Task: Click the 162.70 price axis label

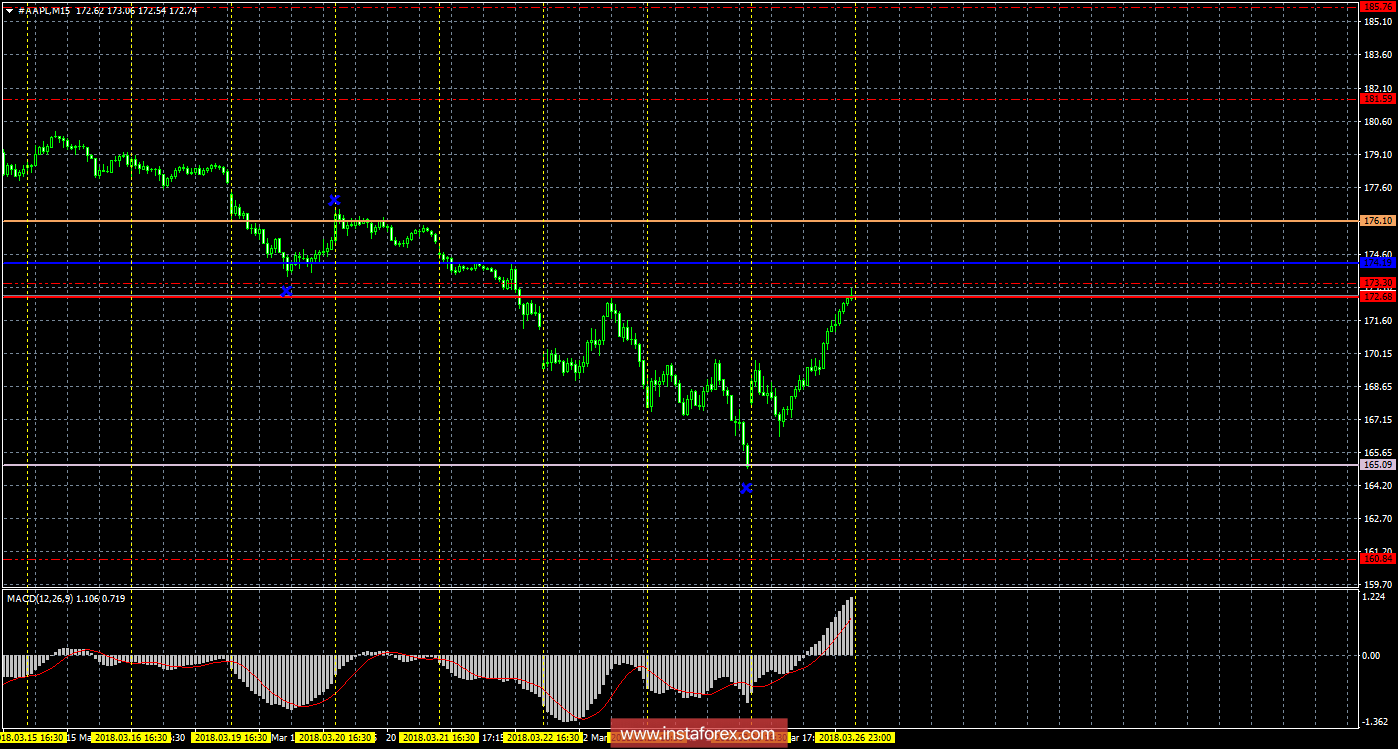Action: [x=1378, y=518]
